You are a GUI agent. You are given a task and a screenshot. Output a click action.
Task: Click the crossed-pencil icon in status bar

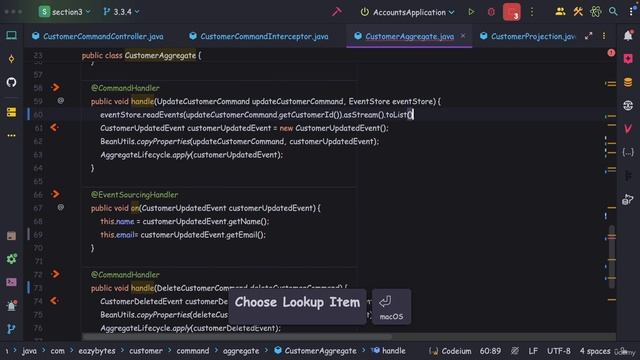click(515, 351)
